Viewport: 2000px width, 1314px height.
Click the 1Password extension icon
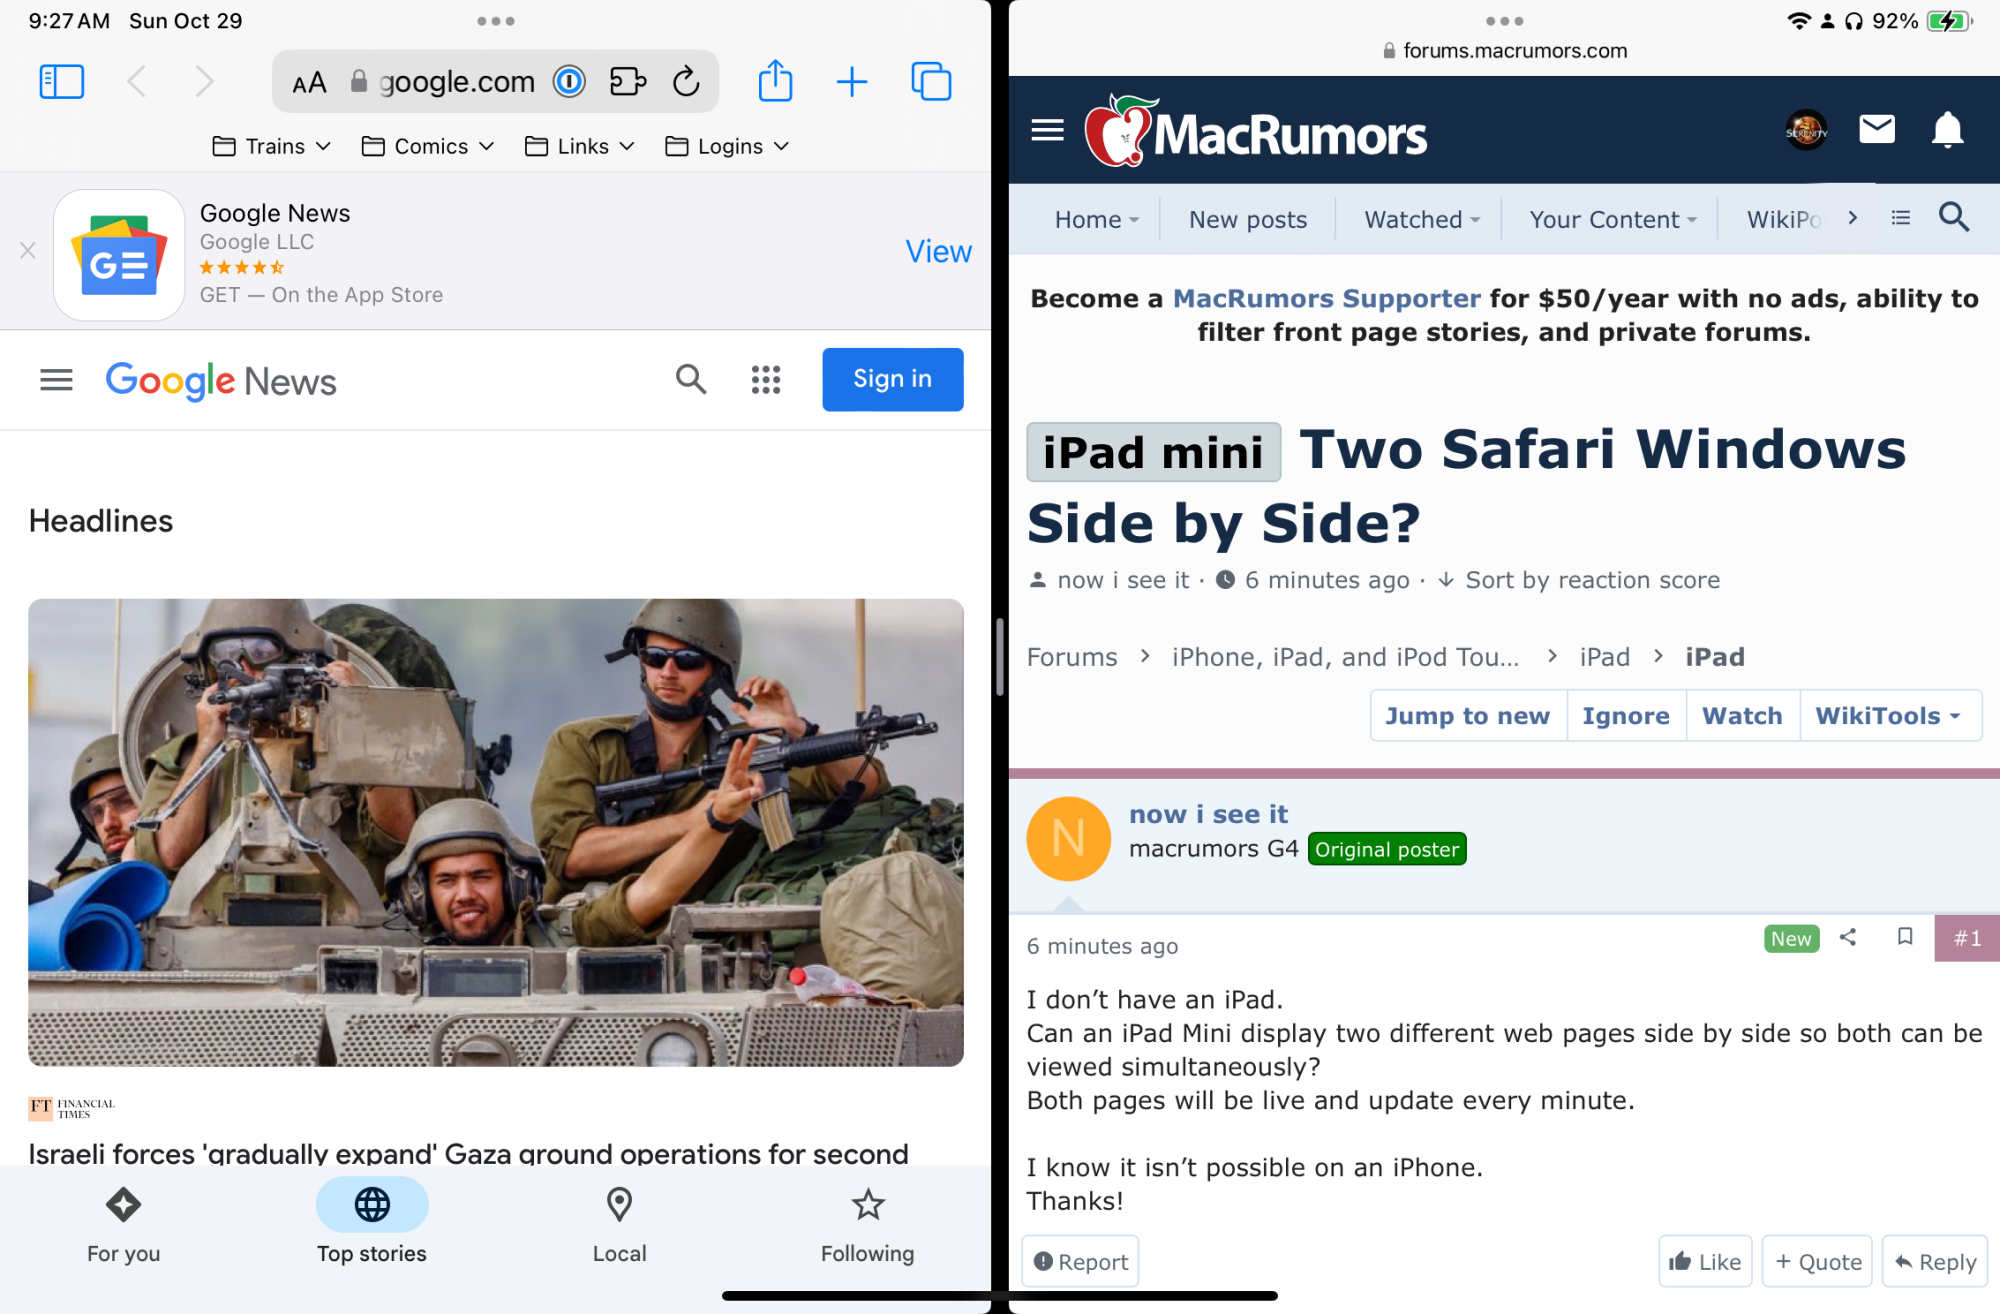(x=569, y=81)
